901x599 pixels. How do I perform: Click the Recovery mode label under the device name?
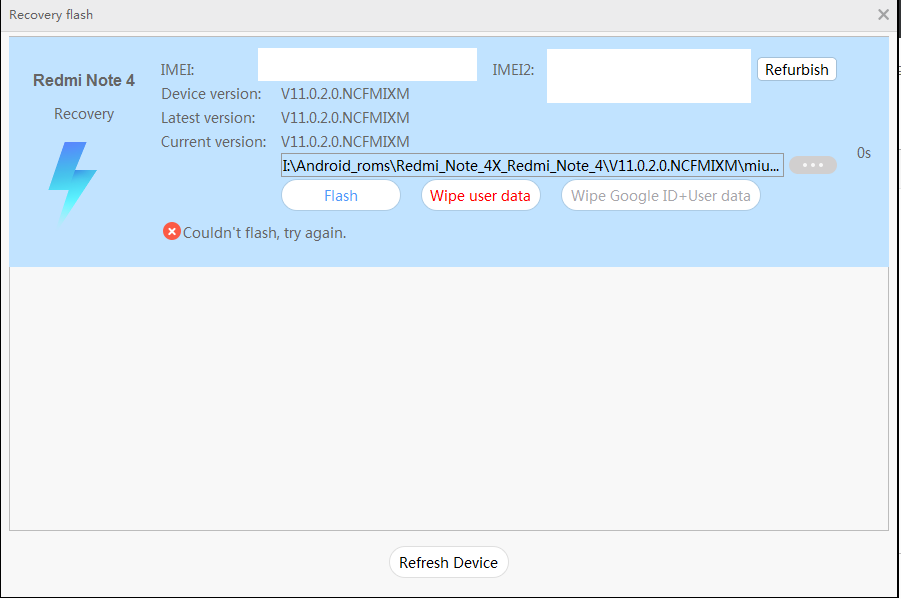(x=84, y=114)
